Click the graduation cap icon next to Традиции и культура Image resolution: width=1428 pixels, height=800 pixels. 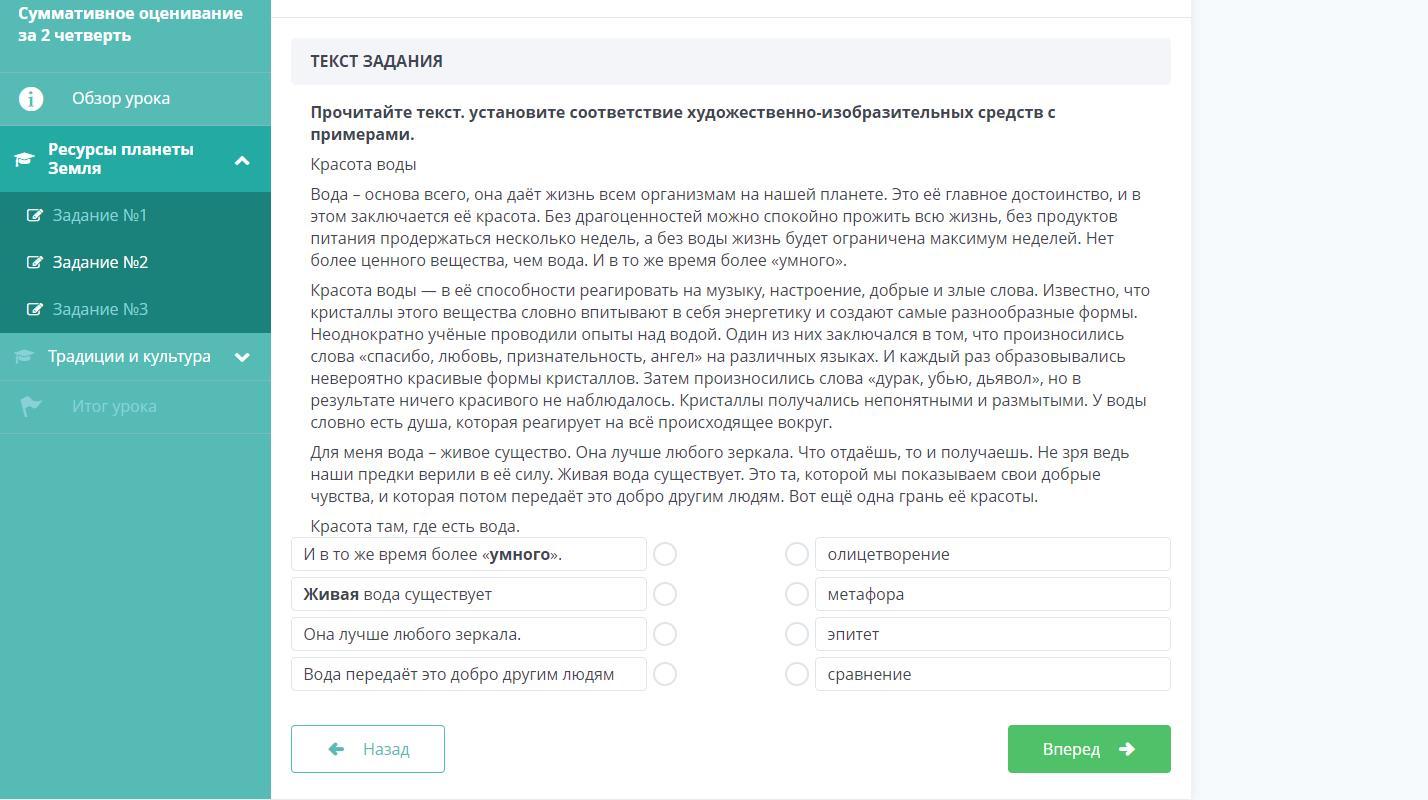(24, 357)
